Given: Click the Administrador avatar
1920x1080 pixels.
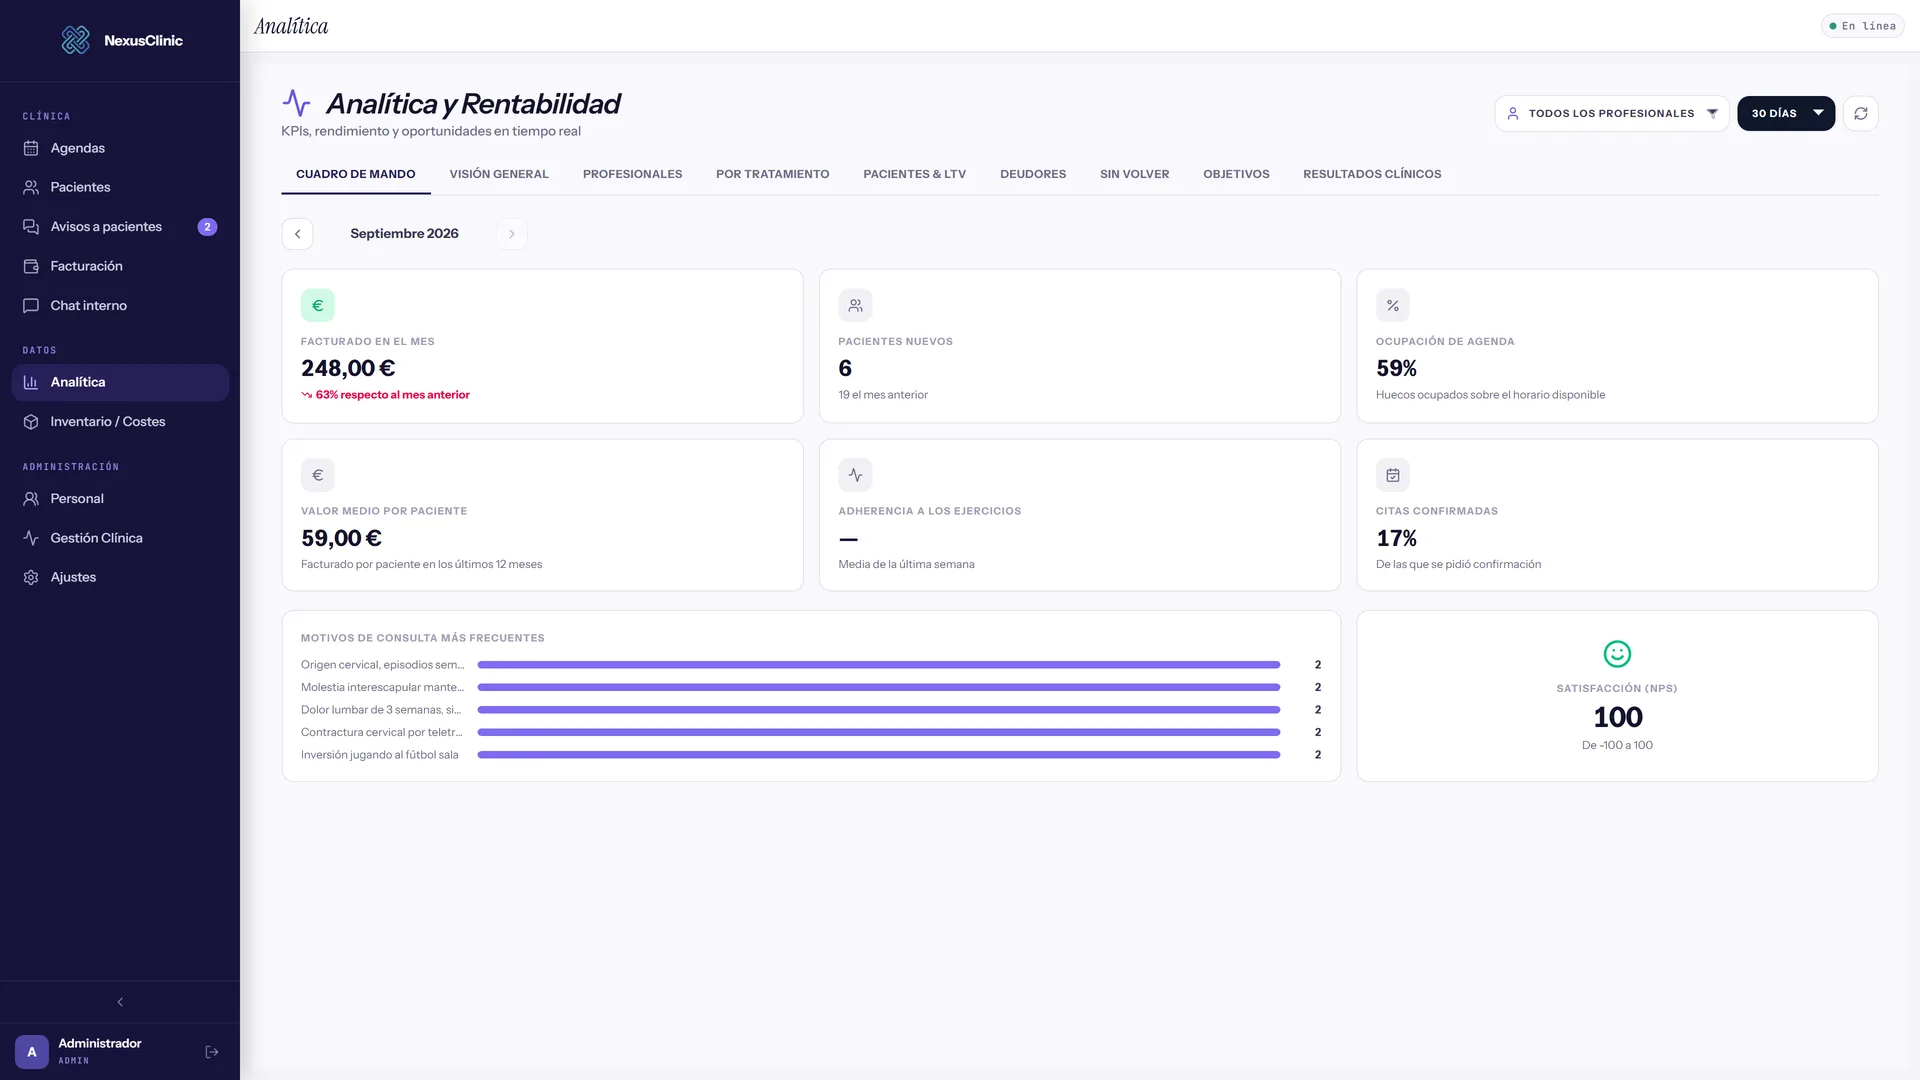Looking at the screenshot, I should click(32, 1052).
